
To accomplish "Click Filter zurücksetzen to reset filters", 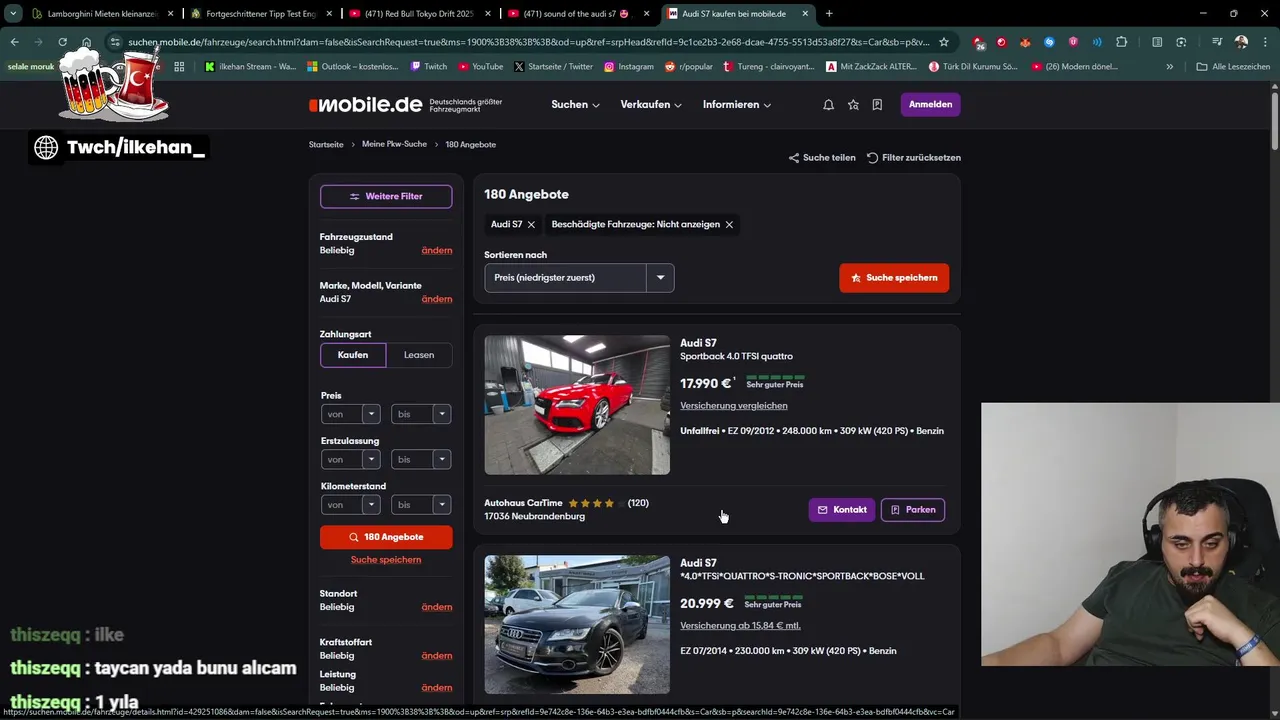I will tap(914, 158).
